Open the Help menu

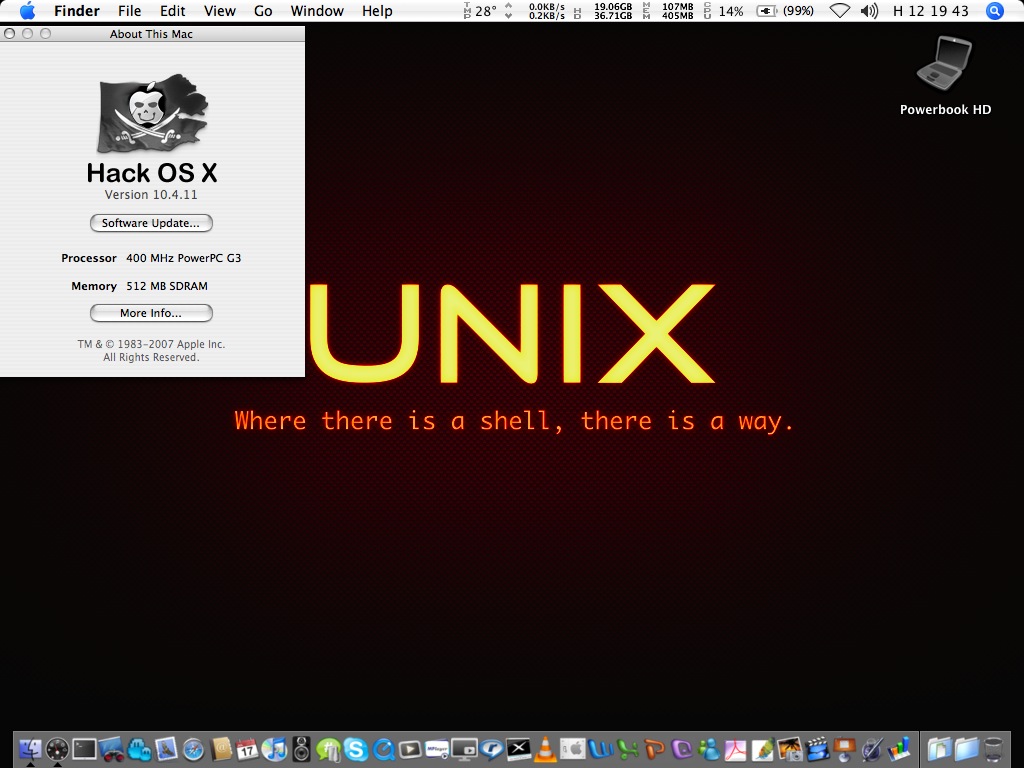(377, 11)
